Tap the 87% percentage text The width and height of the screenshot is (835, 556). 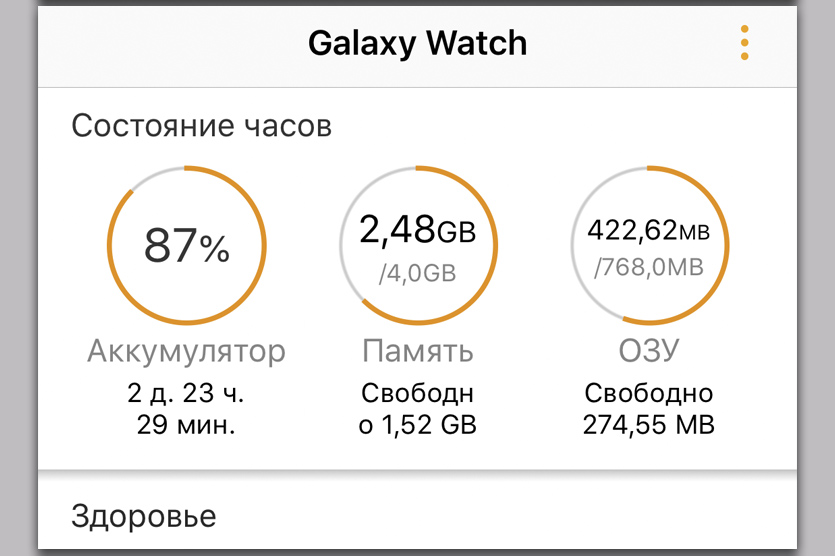[x=187, y=246]
